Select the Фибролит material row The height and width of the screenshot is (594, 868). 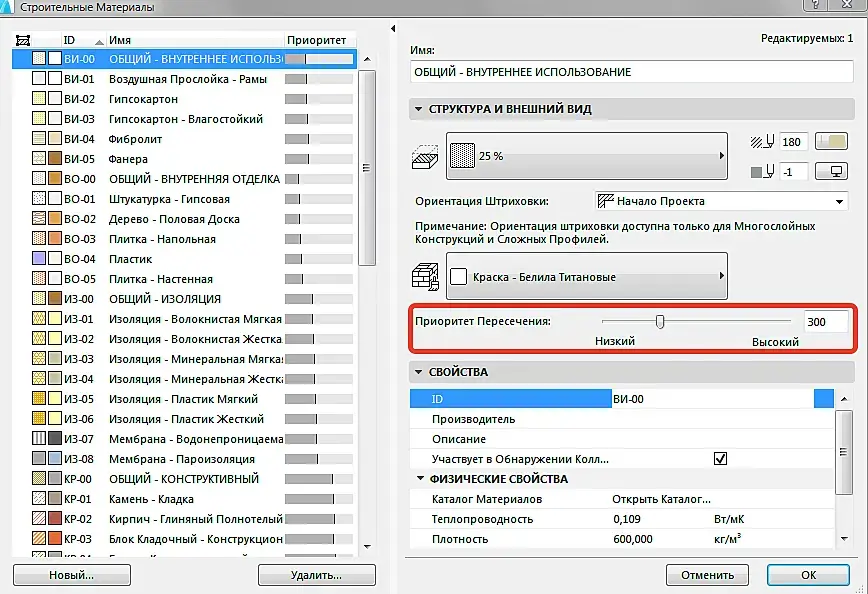point(184,139)
